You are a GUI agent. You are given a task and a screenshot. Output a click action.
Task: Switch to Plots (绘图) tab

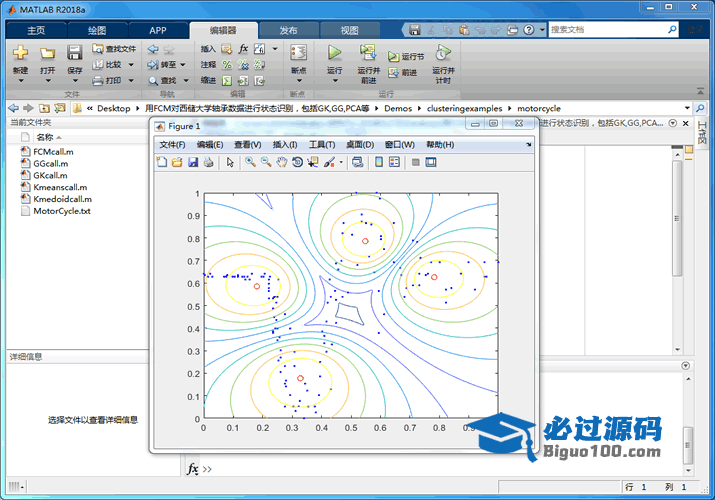(x=97, y=31)
